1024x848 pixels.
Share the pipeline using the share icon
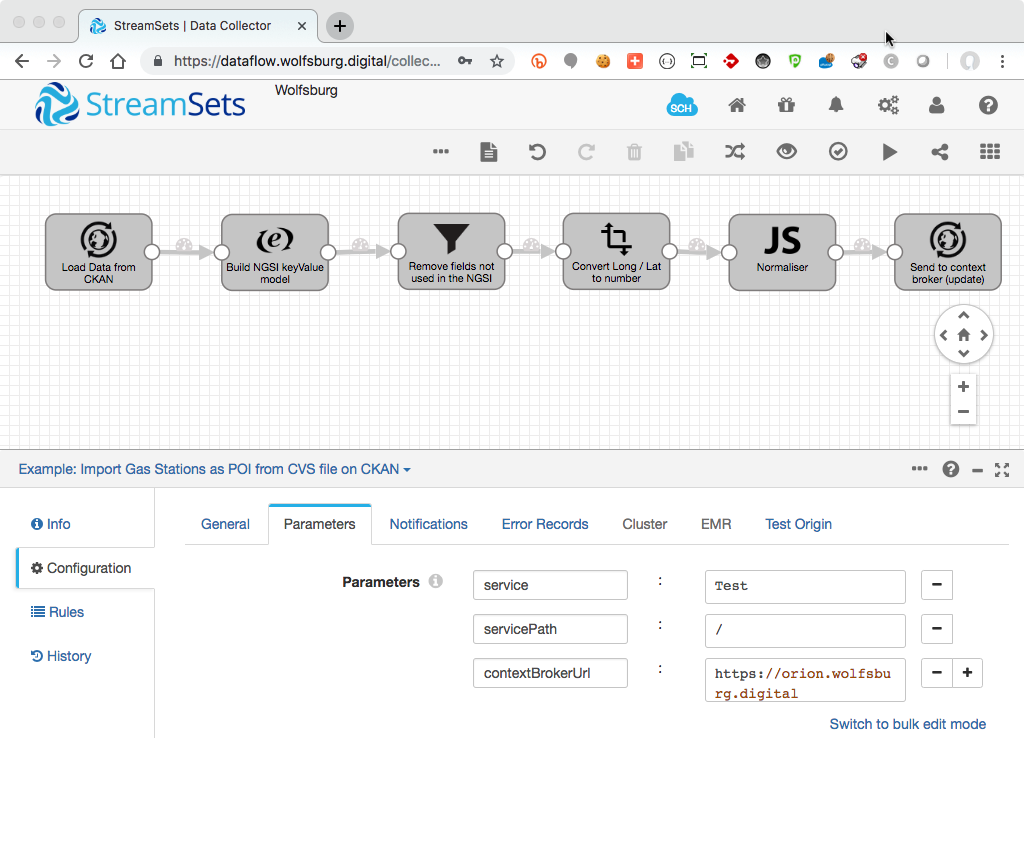(939, 151)
